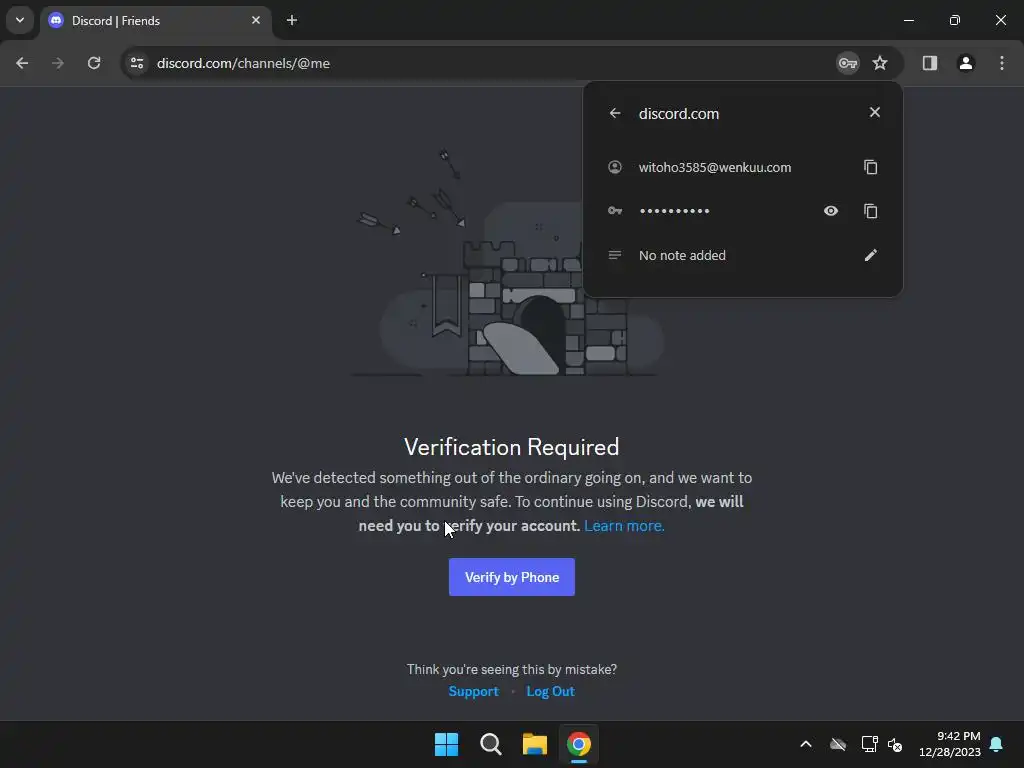
Task: Close the discord.com password popup
Action: pyautogui.click(x=874, y=112)
